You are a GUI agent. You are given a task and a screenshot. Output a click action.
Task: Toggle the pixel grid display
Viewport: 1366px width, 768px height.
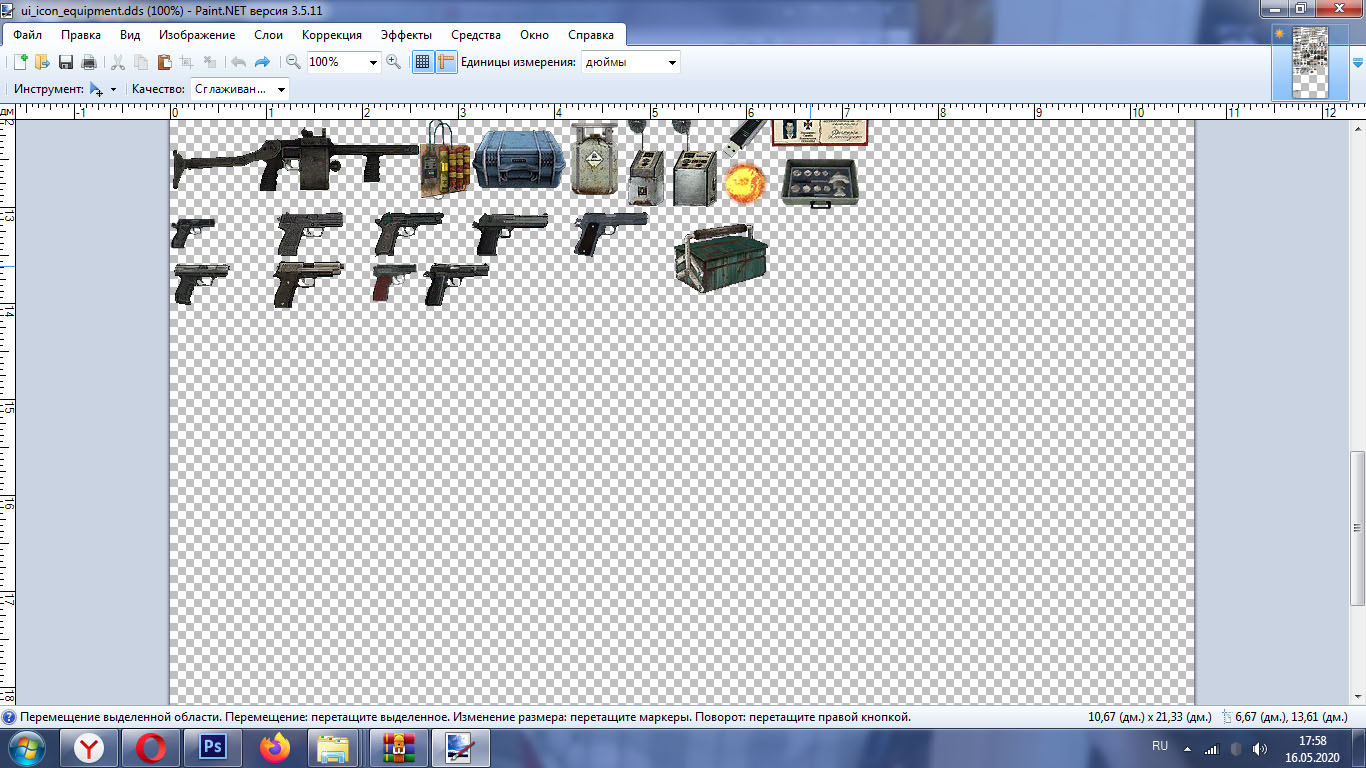(422, 62)
